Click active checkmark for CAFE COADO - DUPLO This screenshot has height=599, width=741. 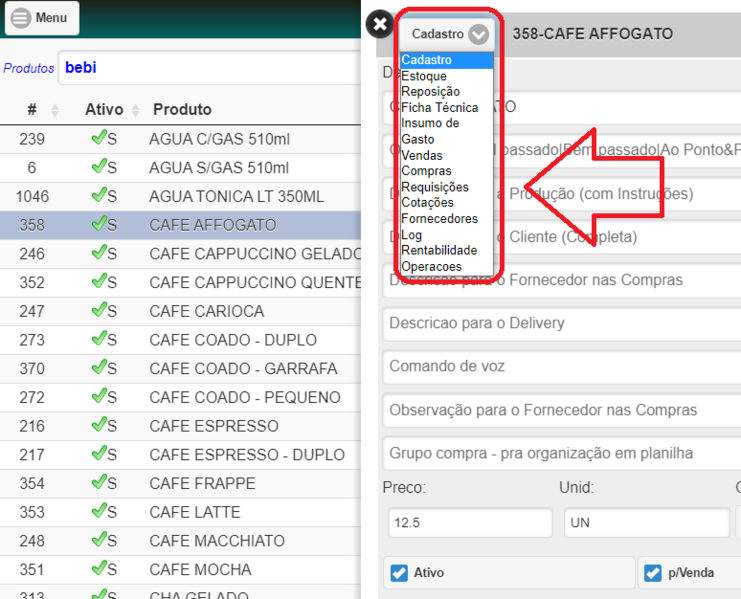(99, 338)
